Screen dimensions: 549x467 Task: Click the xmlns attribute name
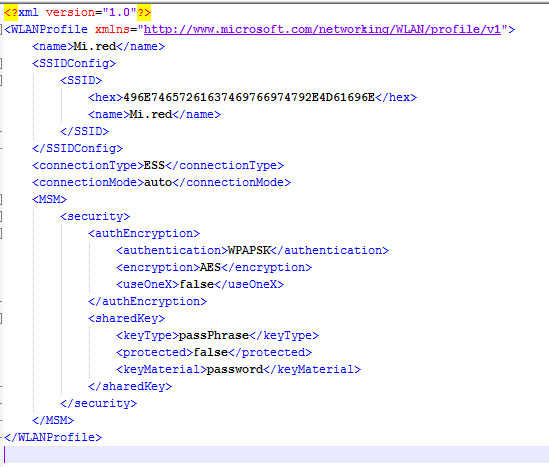coord(112,29)
